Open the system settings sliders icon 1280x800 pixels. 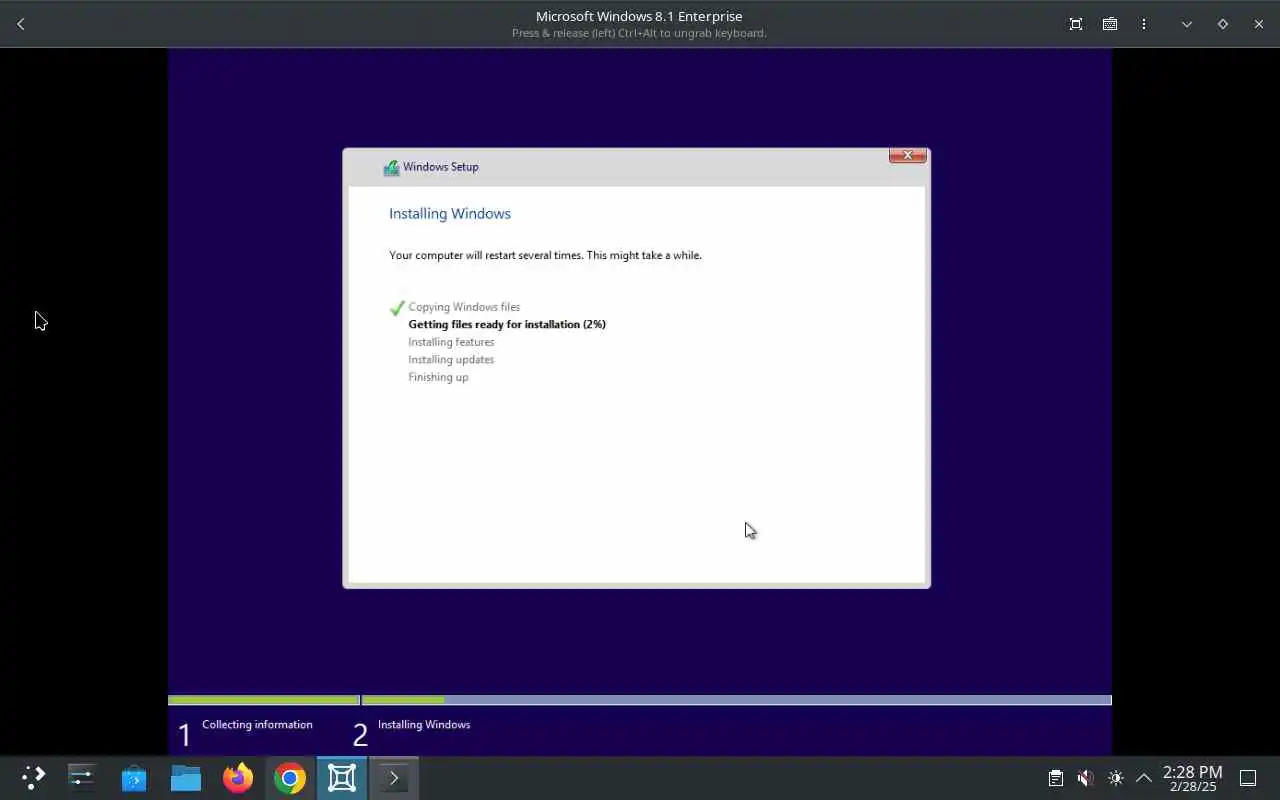[x=81, y=778]
